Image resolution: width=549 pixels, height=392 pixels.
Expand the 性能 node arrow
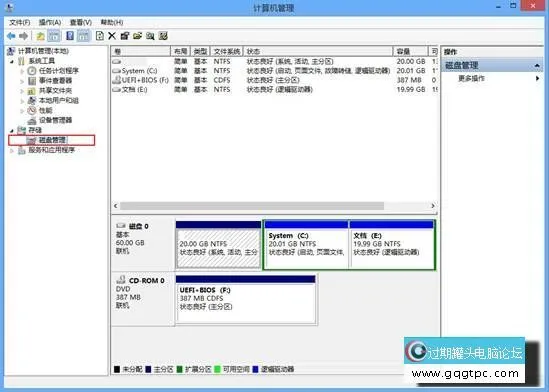22,111
